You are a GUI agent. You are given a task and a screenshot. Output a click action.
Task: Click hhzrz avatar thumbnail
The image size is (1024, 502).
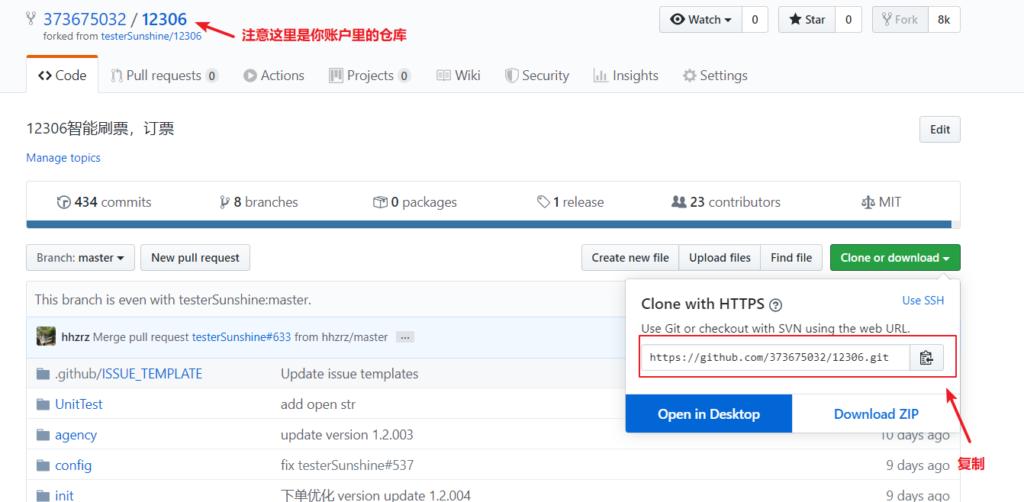click(46, 337)
